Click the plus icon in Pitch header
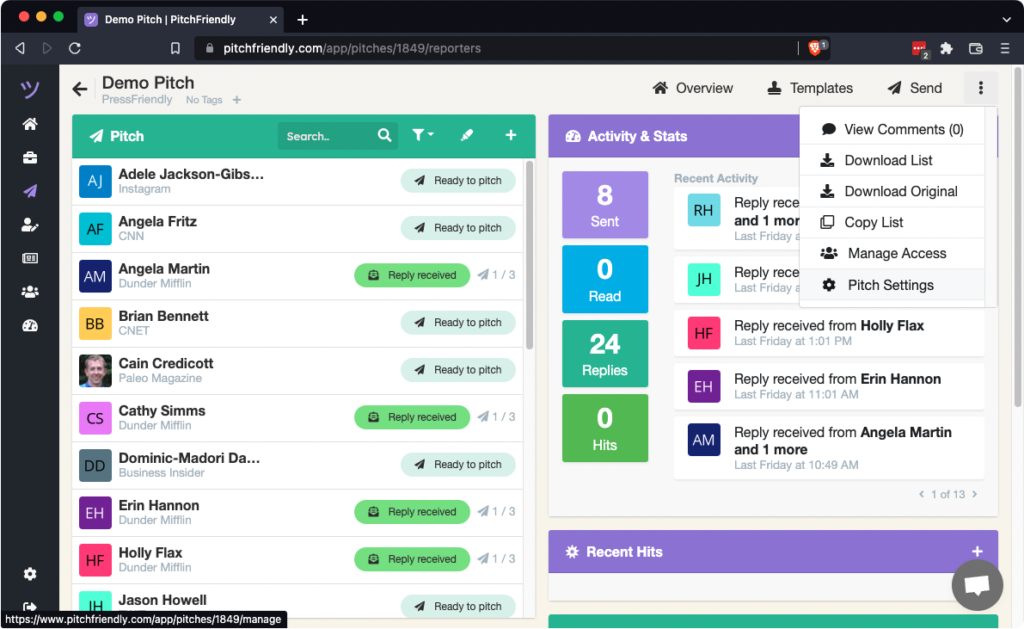 pos(510,136)
